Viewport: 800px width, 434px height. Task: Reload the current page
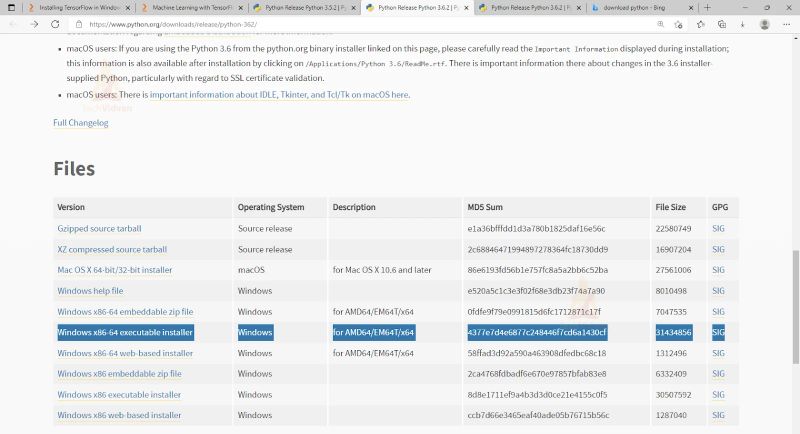[55, 24]
